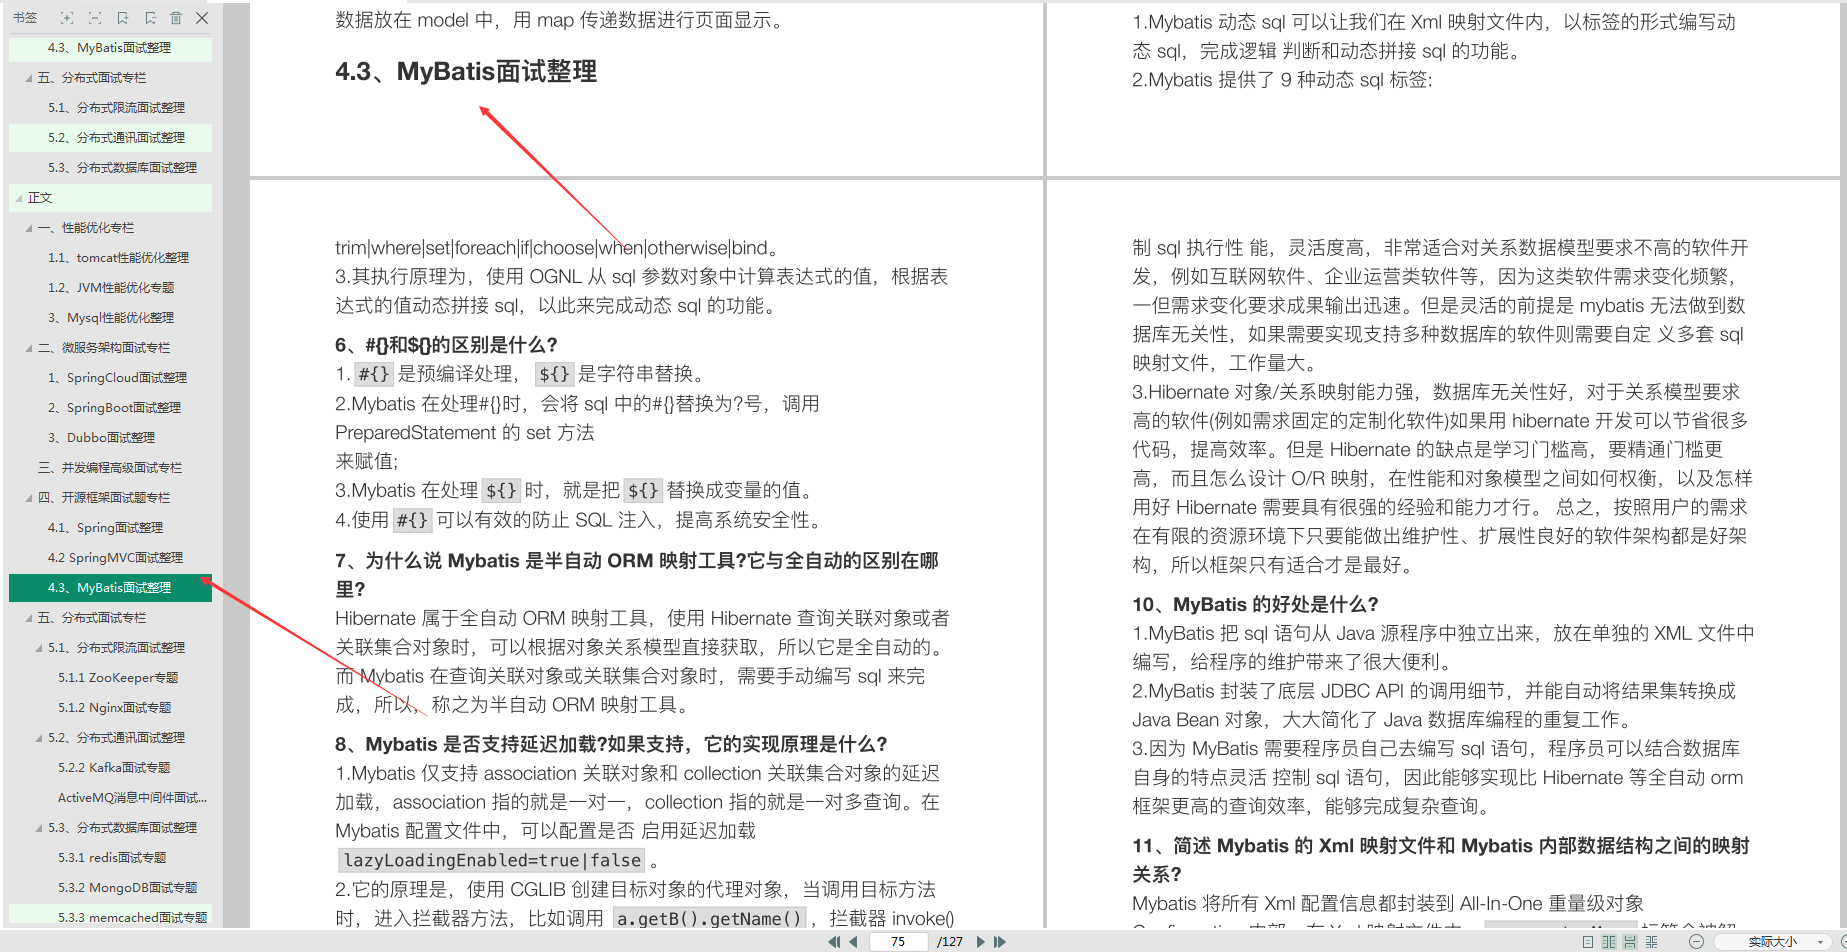This screenshot has width=1847, height=952.
Task: Open bookmark 三、并发编程高级面试专栏
Action: click(x=110, y=467)
